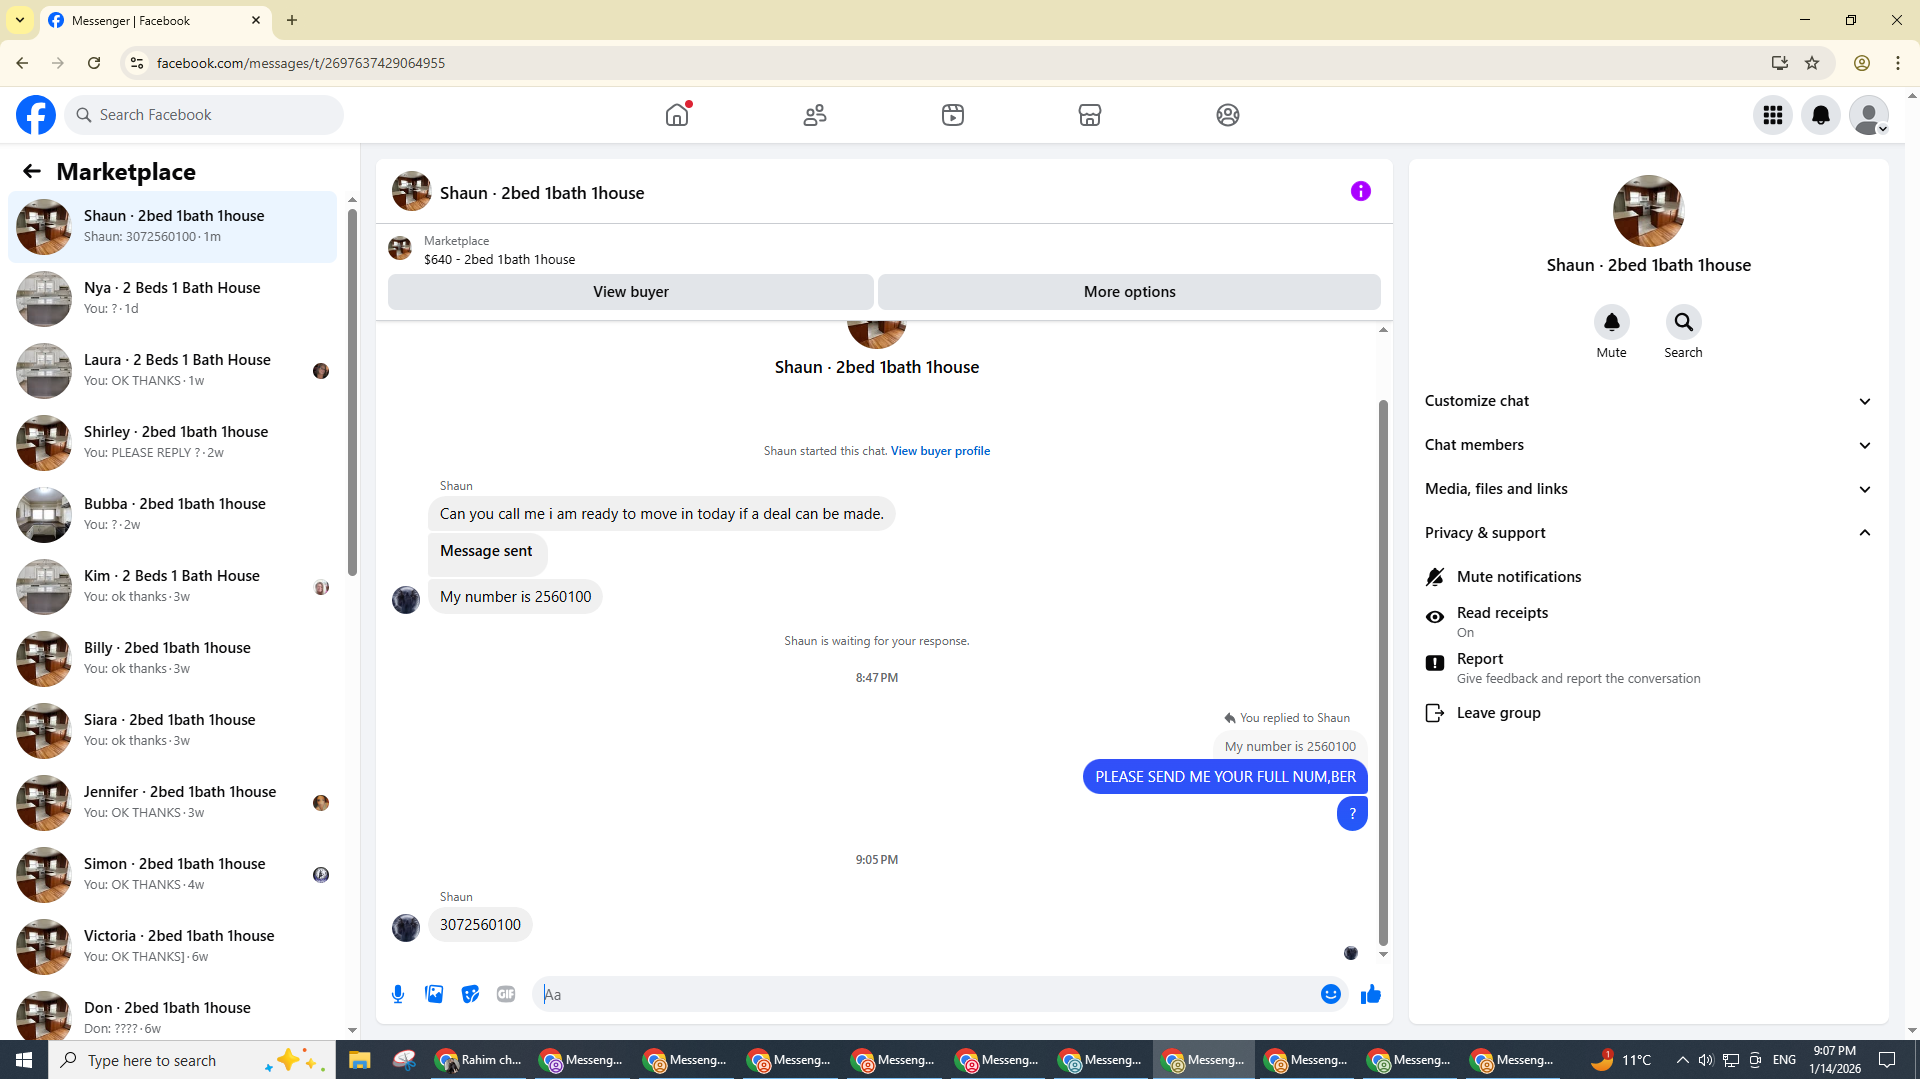Open the notifications bell
Viewport: 1920px width, 1079px height.
pos(1821,115)
